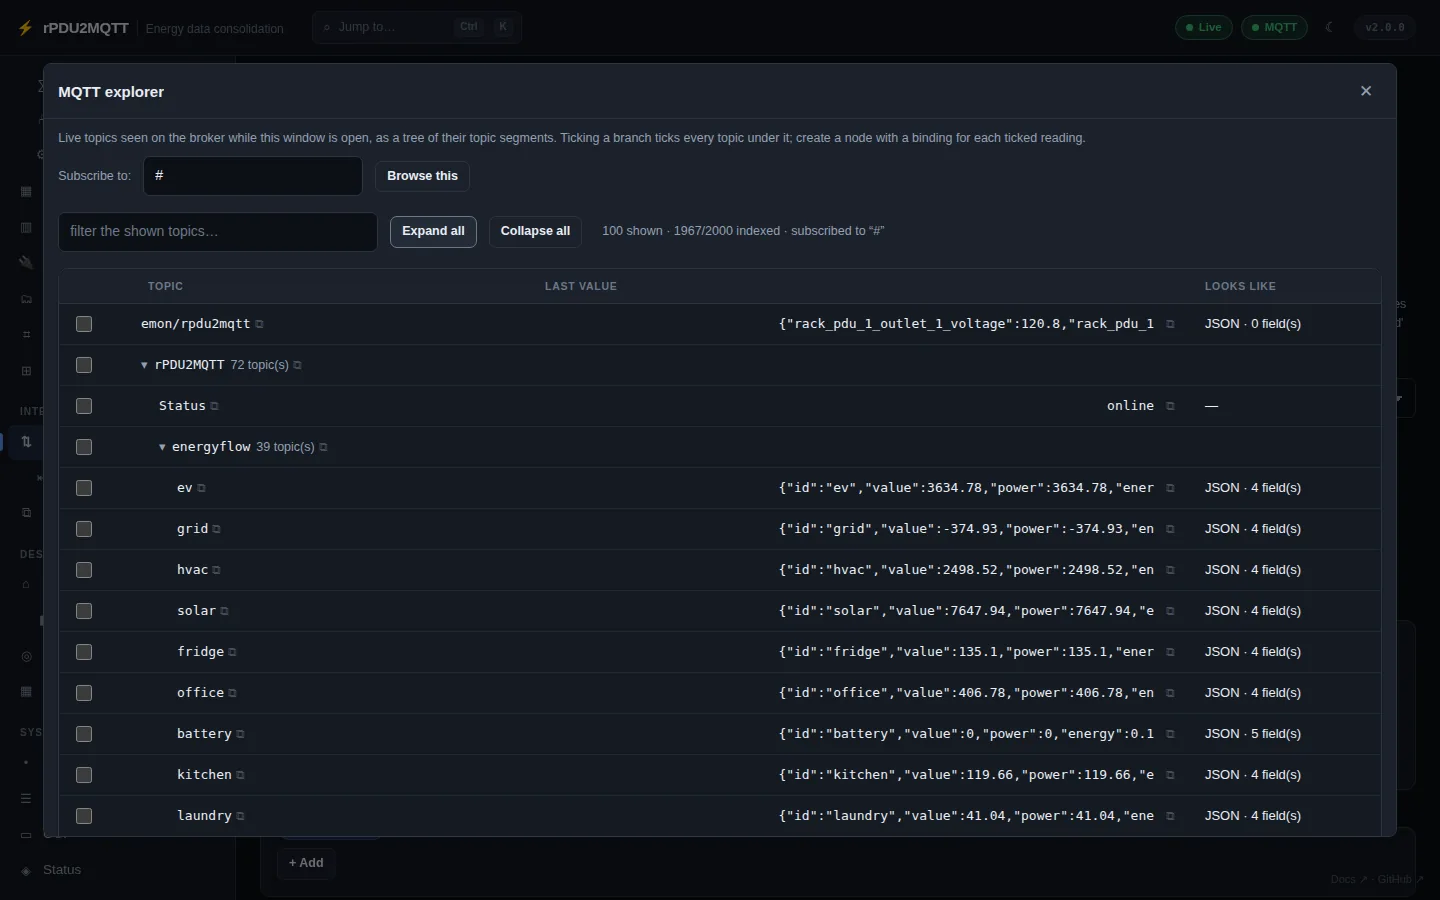Copy the 'online' Status value

click(1170, 406)
